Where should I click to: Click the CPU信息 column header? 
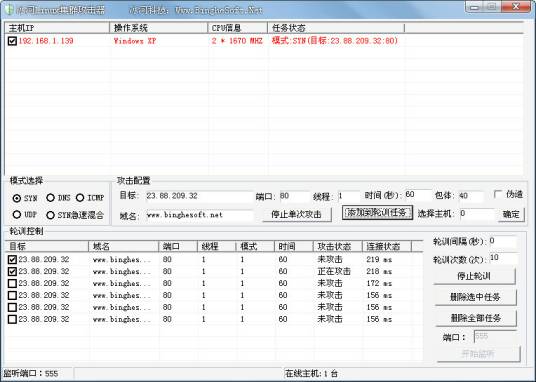coord(237,28)
